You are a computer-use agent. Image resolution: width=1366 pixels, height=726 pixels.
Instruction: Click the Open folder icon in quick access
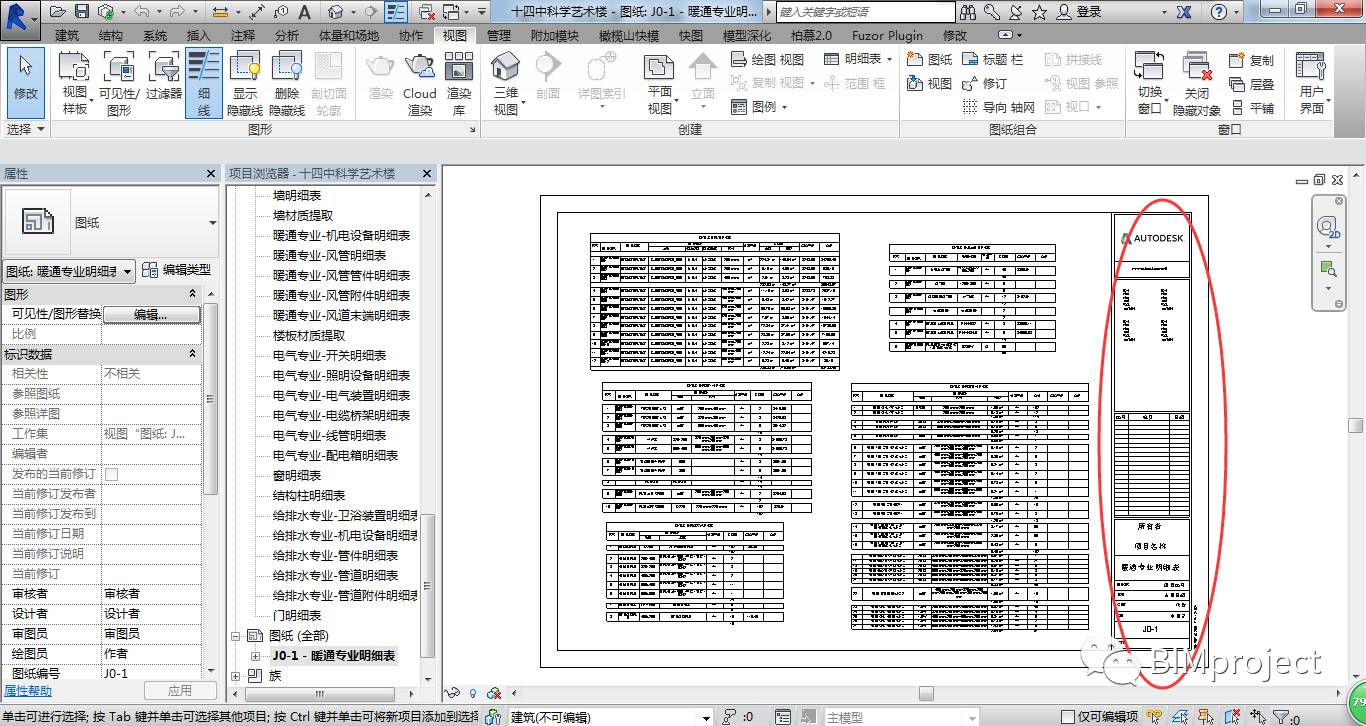pyautogui.click(x=57, y=12)
